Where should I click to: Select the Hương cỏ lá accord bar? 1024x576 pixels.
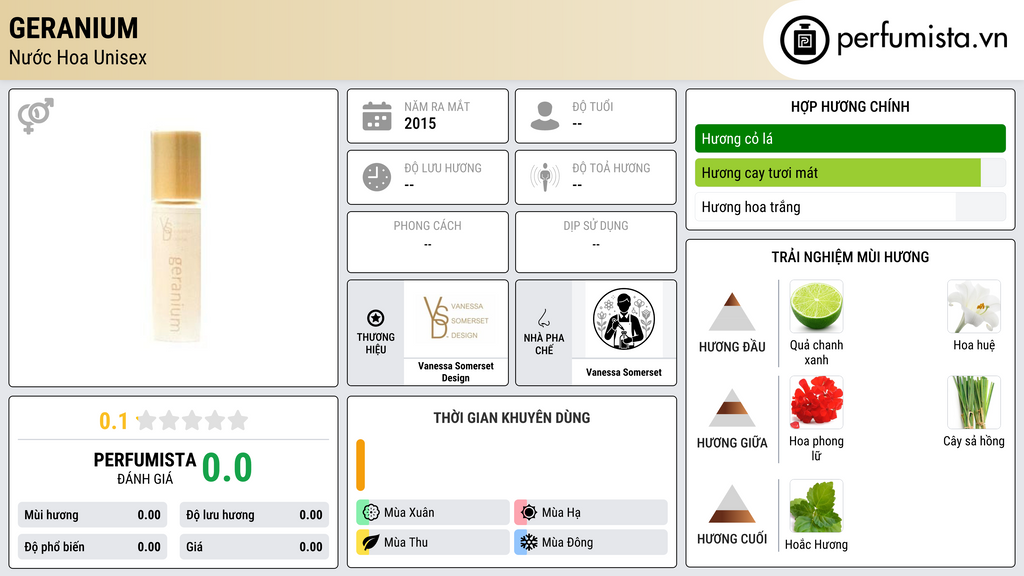850,138
